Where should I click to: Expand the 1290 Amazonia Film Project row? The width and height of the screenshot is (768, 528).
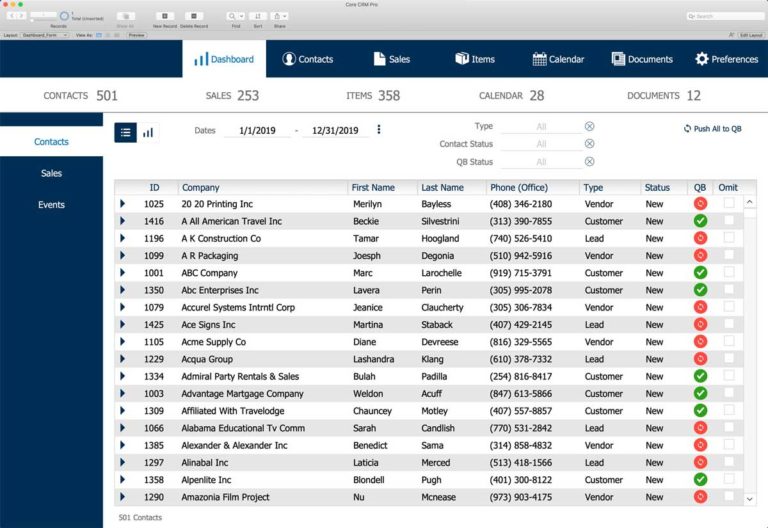(x=122, y=497)
